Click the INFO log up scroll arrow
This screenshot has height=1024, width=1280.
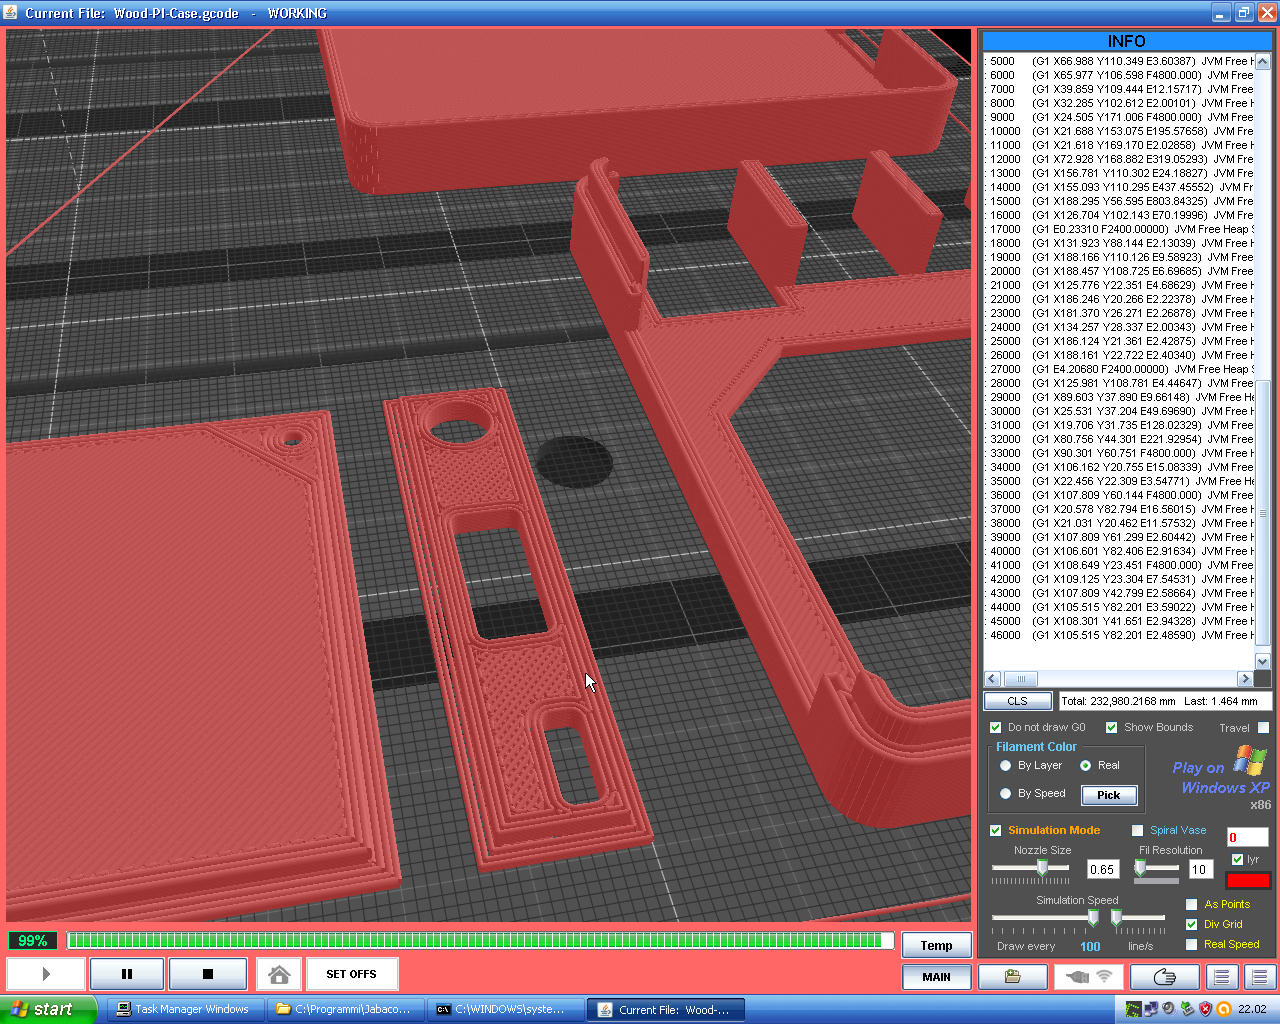1262,61
